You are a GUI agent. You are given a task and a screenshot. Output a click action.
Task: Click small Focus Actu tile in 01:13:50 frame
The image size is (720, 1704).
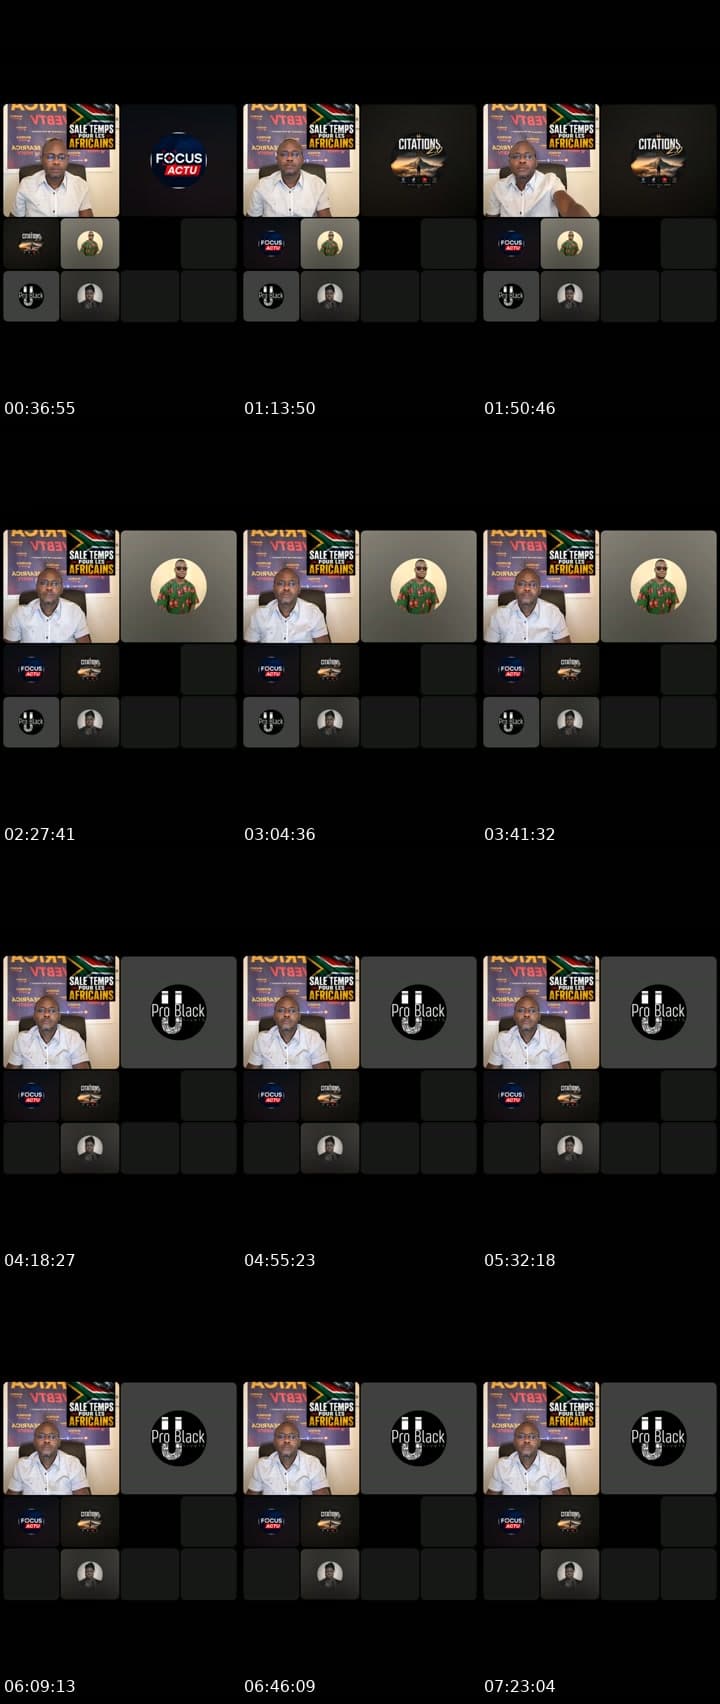(271, 244)
